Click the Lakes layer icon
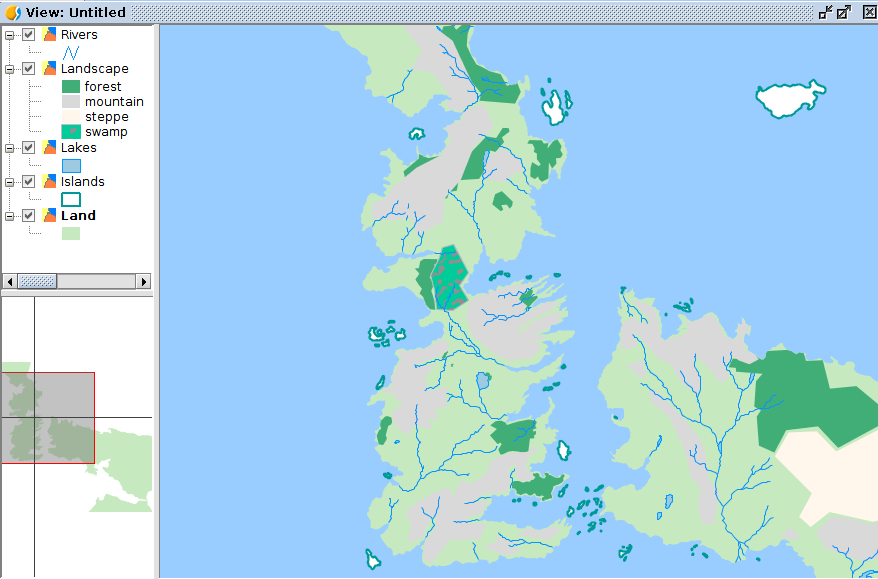 (x=50, y=148)
